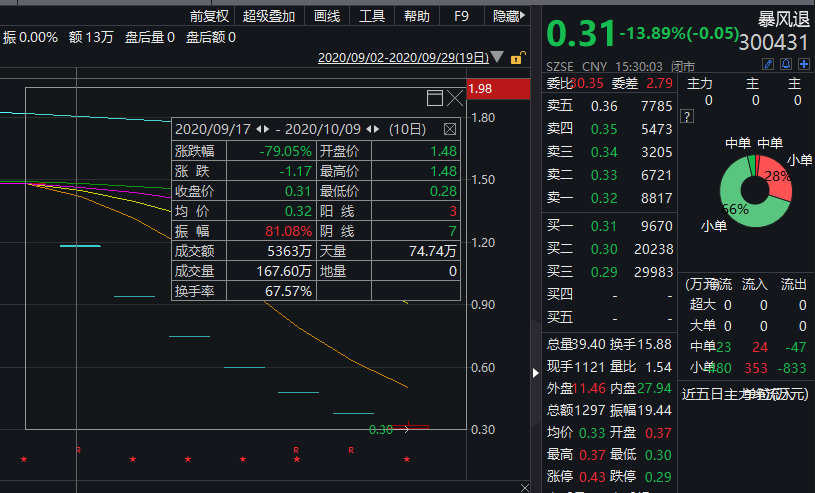
Task: Close the interval statistics popup table
Action: tap(450, 129)
